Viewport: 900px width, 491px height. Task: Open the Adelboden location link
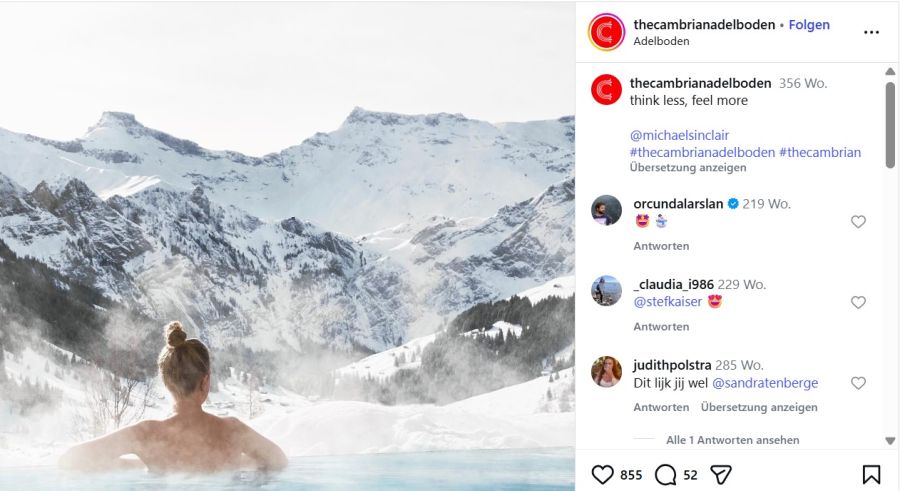661,42
